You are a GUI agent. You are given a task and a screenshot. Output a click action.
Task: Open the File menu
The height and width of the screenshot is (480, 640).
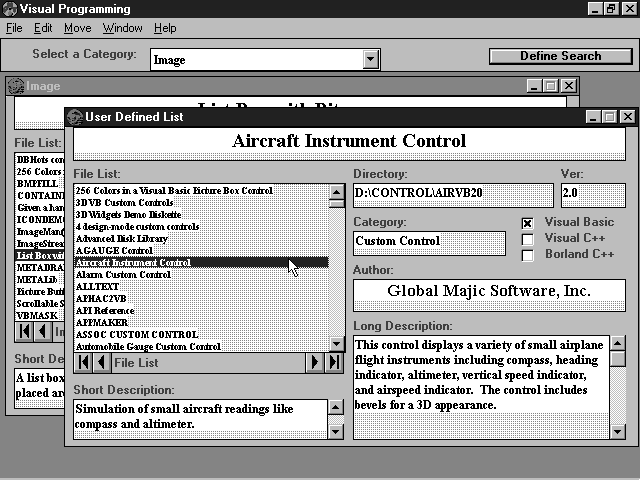pyautogui.click(x=14, y=28)
